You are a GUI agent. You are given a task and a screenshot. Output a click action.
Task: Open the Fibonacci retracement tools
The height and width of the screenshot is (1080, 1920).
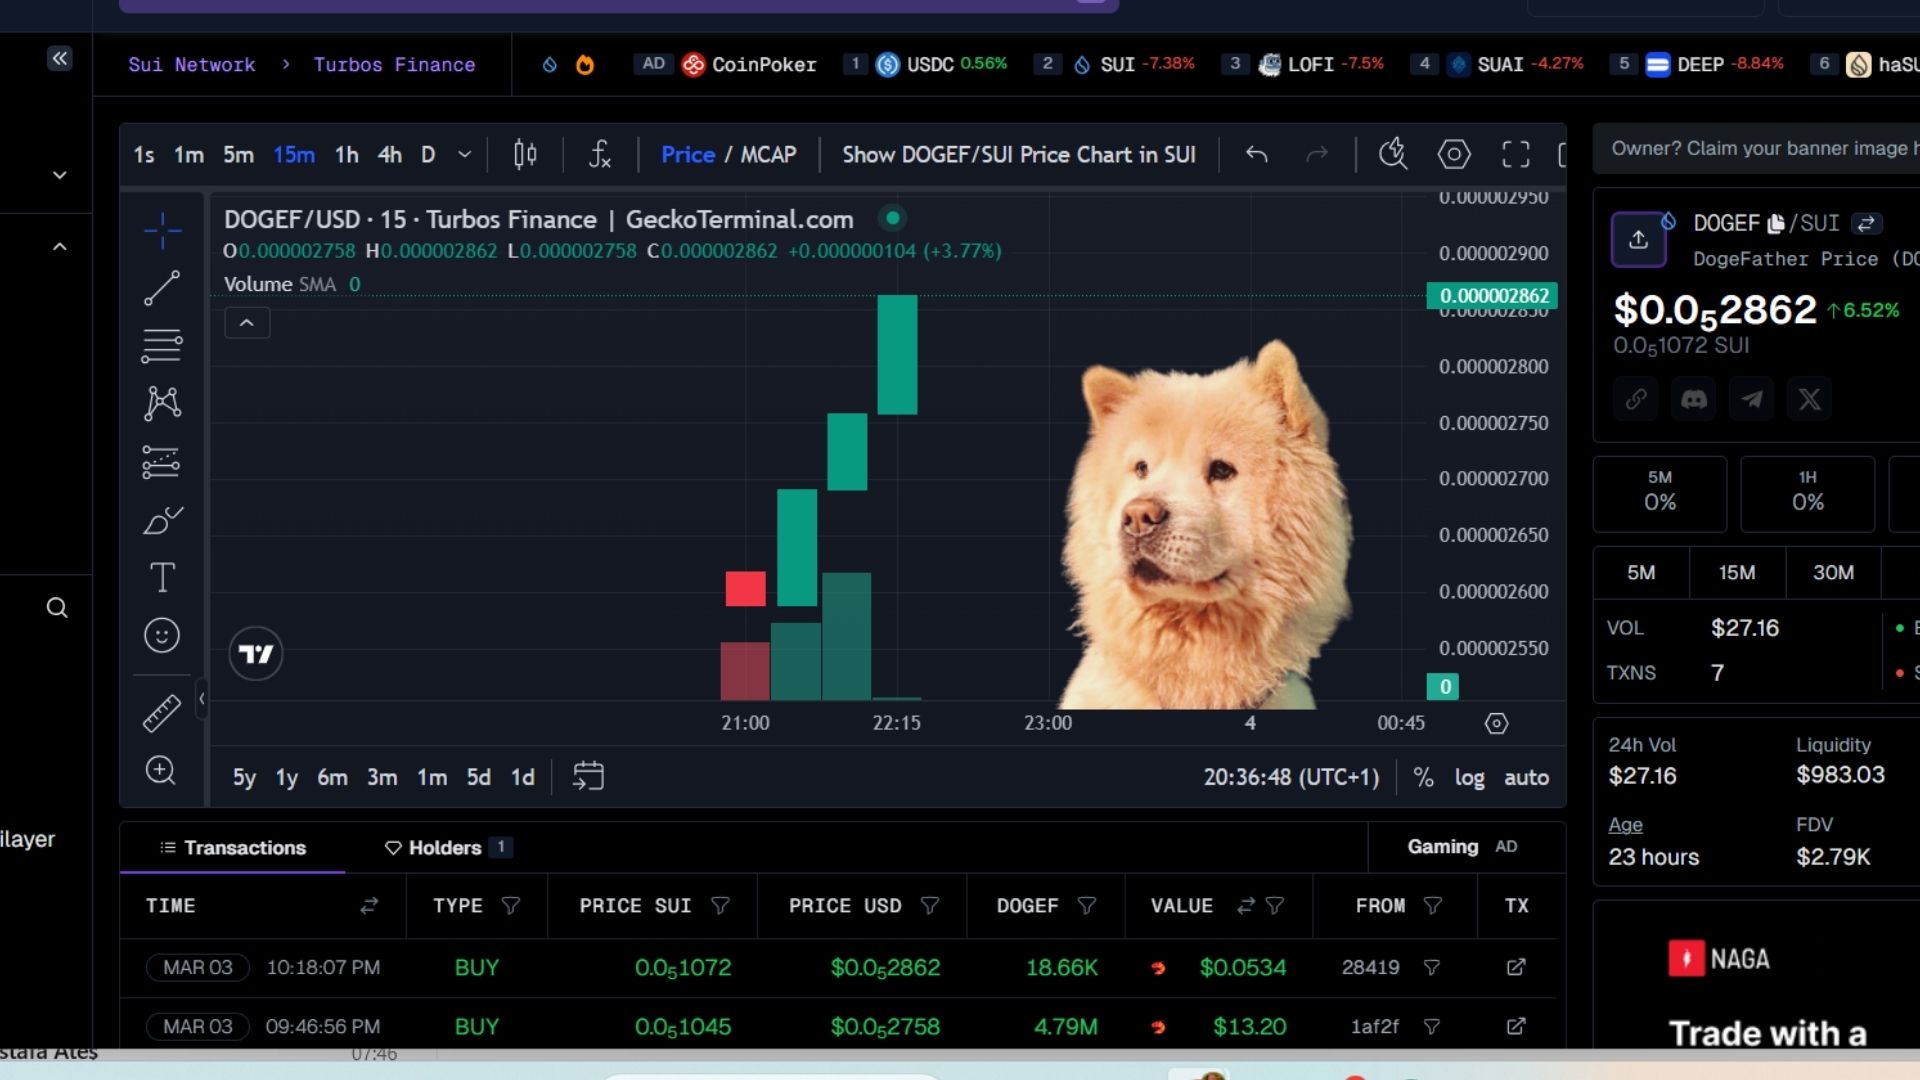[162, 346]
